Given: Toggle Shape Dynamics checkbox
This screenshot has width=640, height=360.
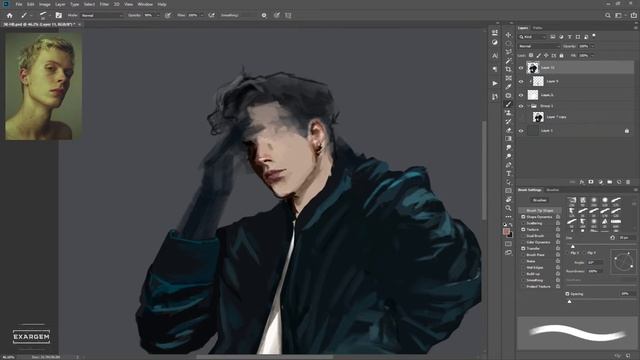Looking at the screenshot, I should (523, 217).
